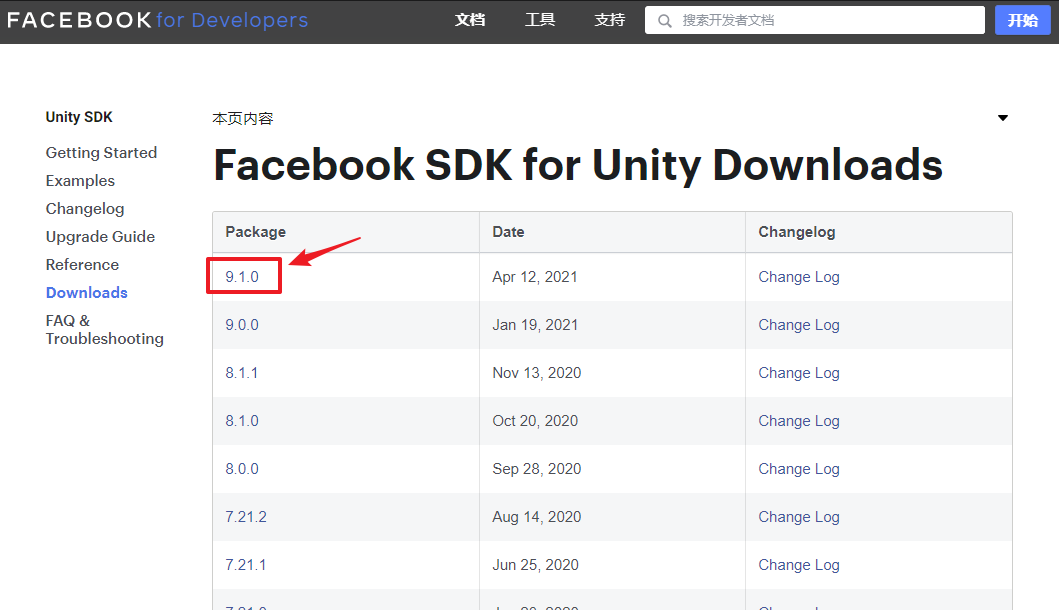The height and width of the screenshot is (610, 1059).
Task: Open the 文档 menu
Action: click(x=470, y=20)
